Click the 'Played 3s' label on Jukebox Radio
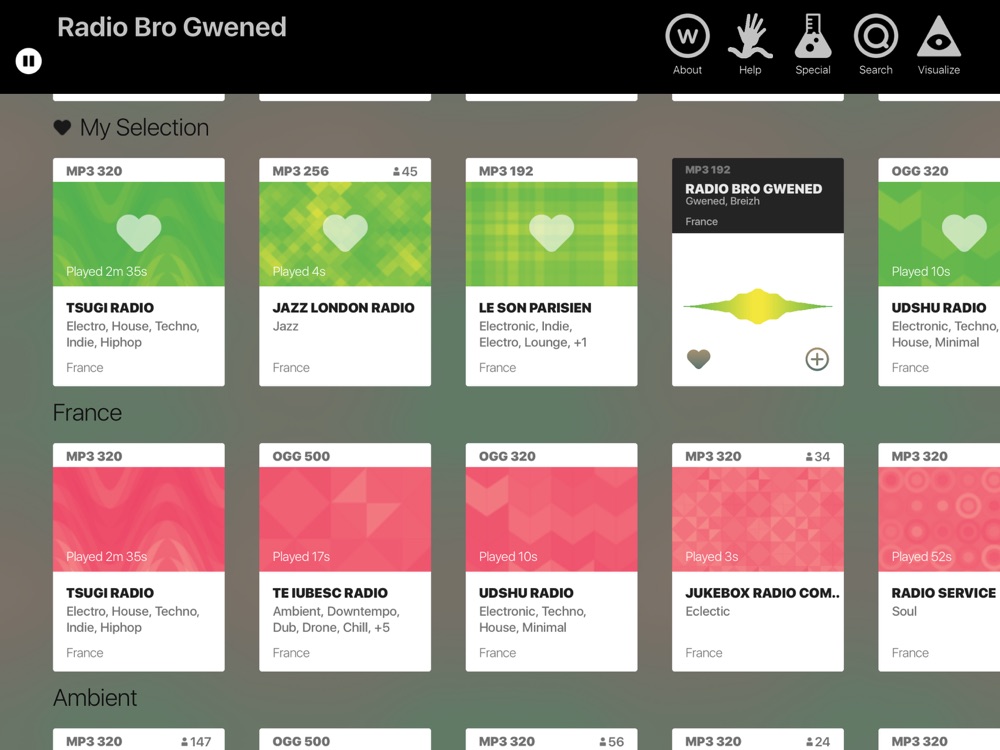Screen dimensions: 1000x750 click(711, 557)
